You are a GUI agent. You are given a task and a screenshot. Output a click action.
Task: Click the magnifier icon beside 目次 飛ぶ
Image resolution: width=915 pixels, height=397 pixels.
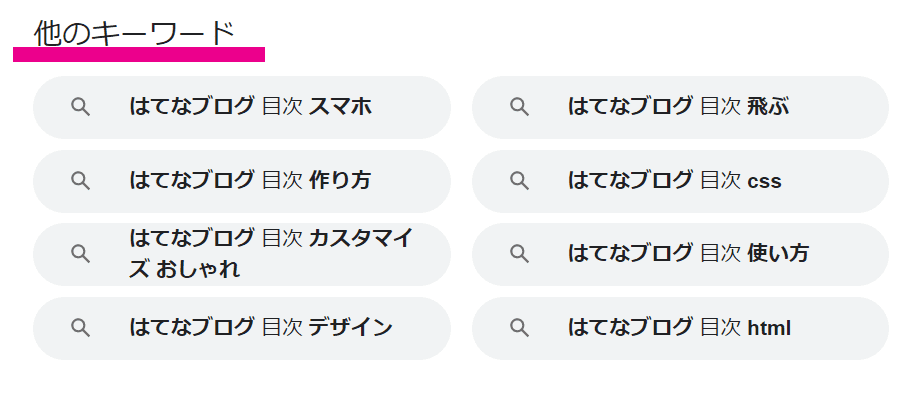click(519, 107)
